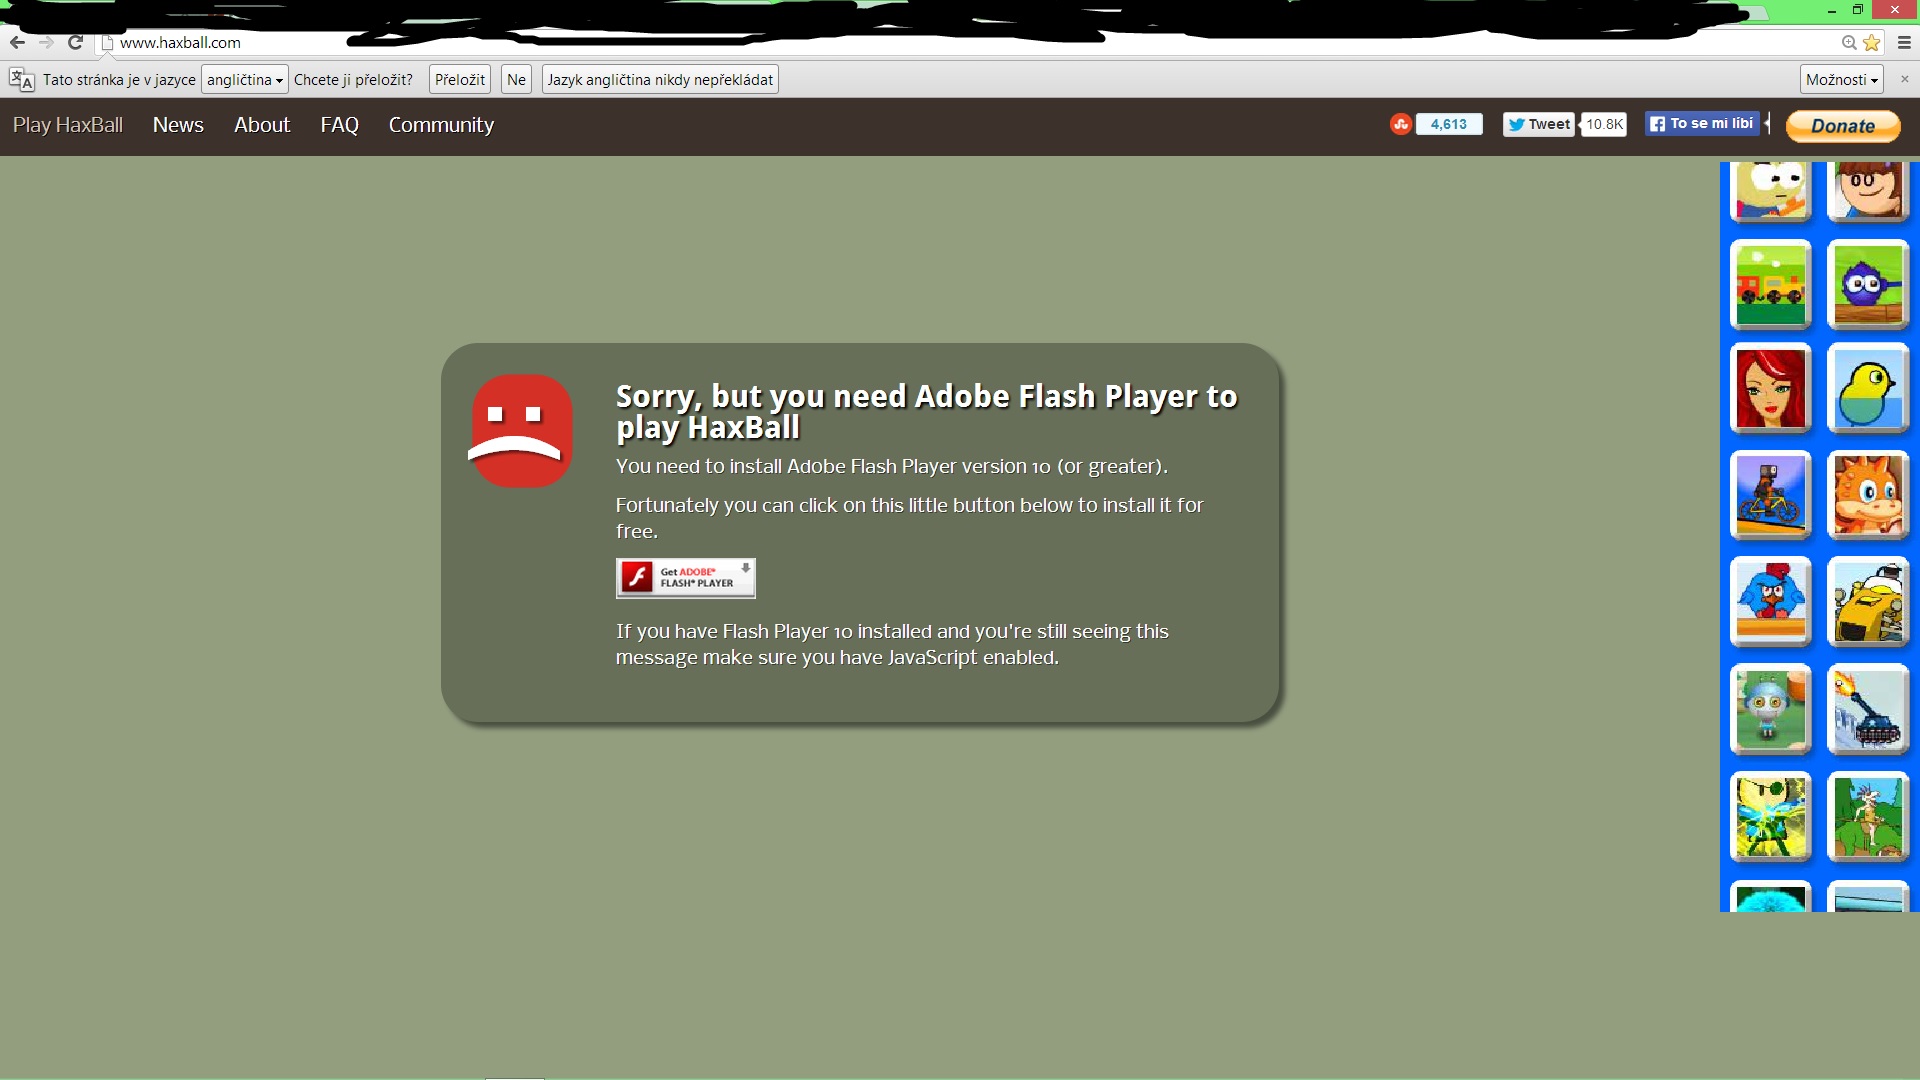This screenshot has height=1080, width=1920.
Task: Click the Tweet button
Action: pos(1539,124)
